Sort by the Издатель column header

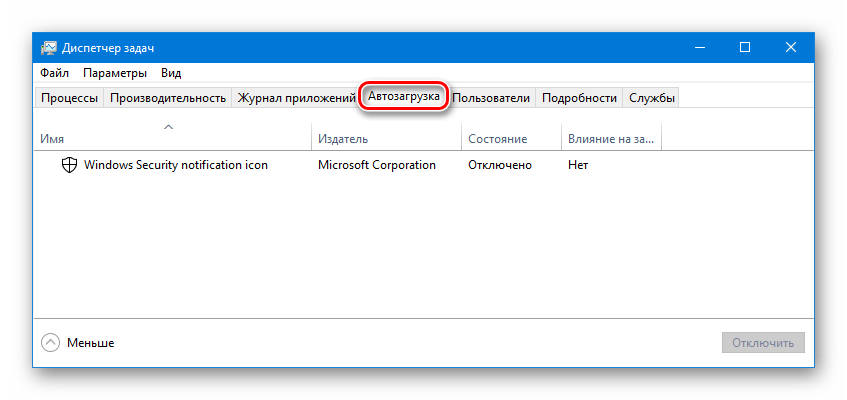(387, 136)
